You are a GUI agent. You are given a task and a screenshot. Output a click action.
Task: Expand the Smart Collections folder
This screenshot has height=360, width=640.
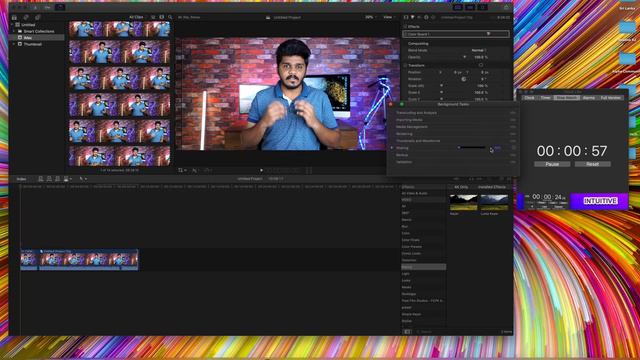coord(14,31)
